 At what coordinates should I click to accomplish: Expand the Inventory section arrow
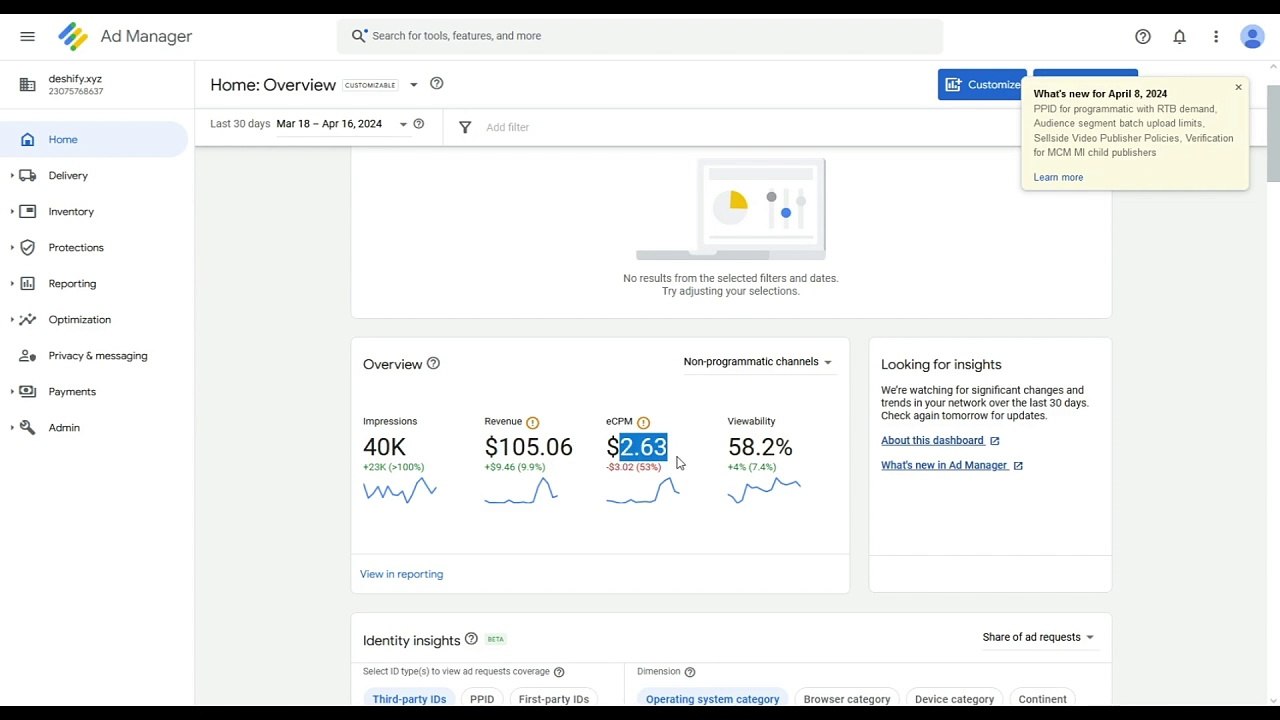[12, 212]
